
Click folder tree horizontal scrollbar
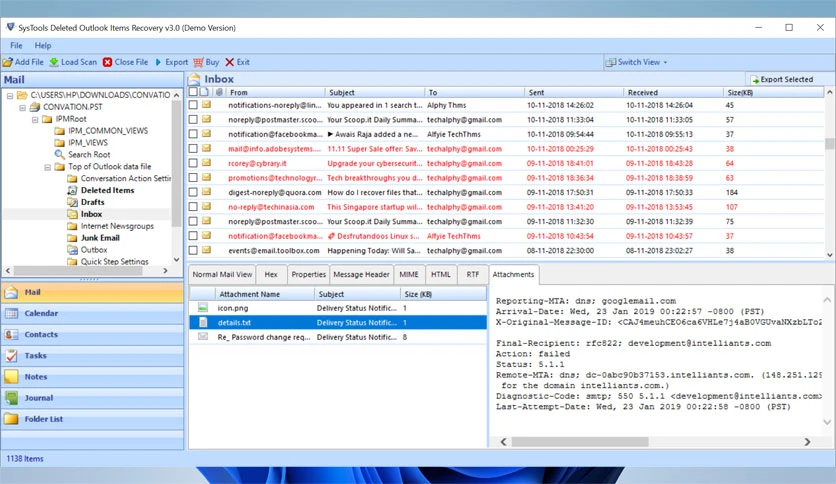pyautogui.click(x=78, y=271)
